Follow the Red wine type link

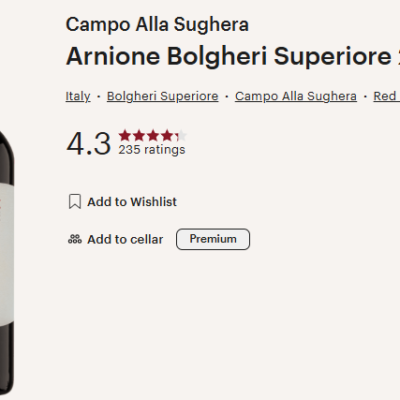386,96
